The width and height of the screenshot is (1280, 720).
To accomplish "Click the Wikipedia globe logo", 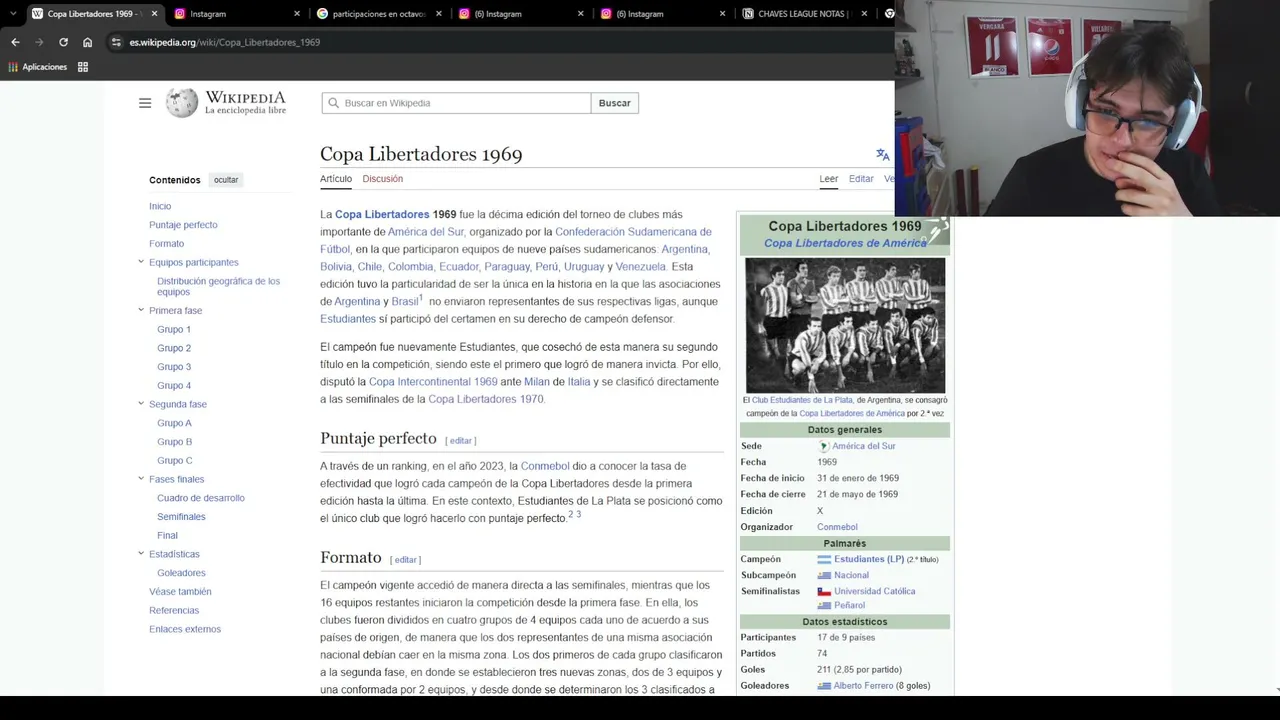I will [182, 103].
